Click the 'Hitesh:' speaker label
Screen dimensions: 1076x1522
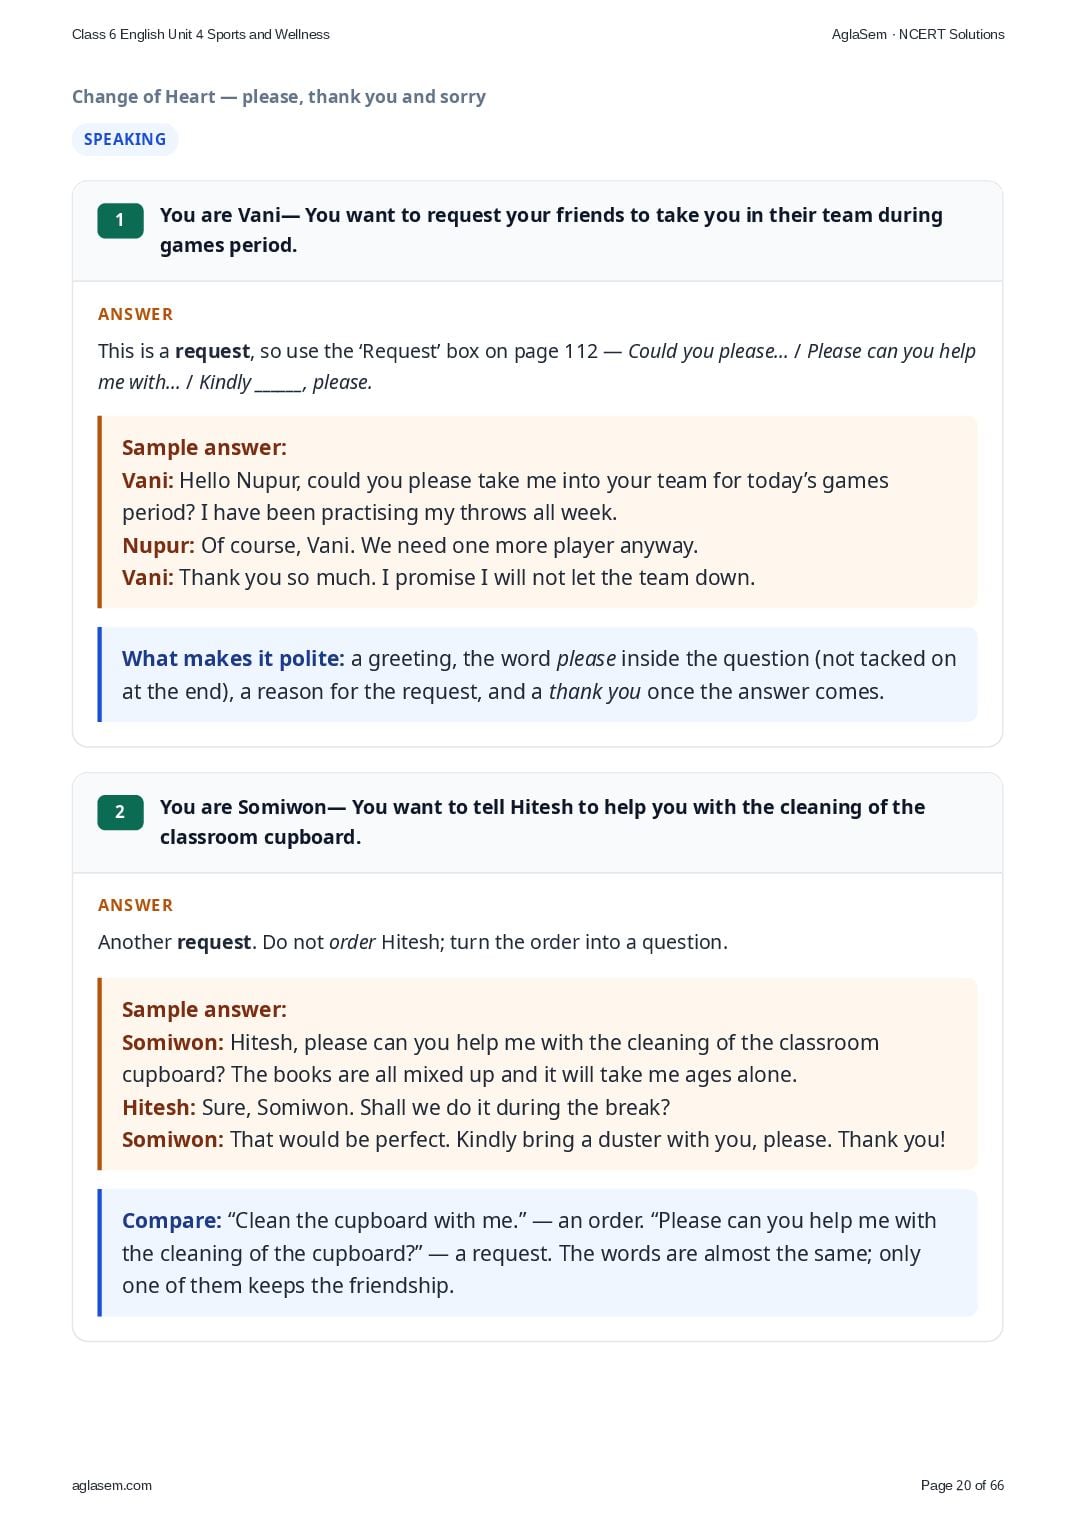159,1107
